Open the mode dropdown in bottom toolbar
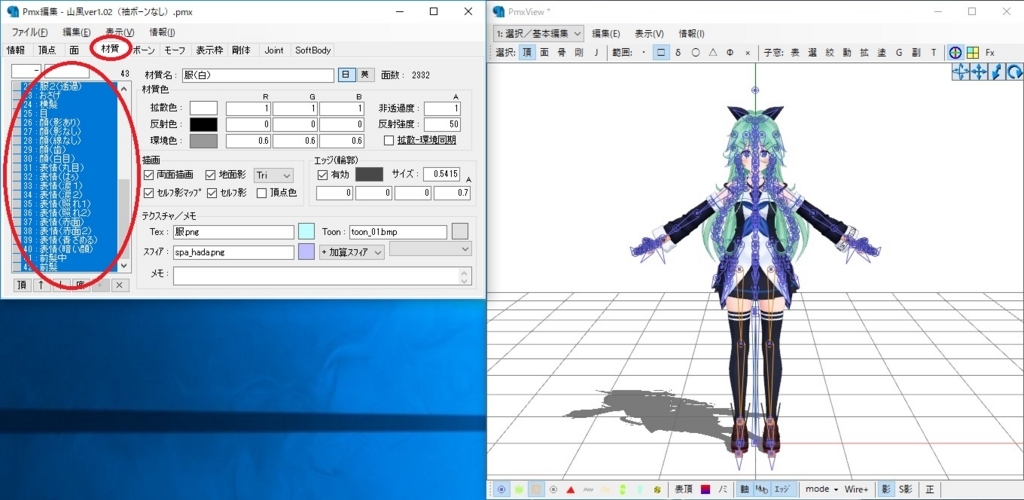This screenshot has width=1024, height=500. click(821, 489)
